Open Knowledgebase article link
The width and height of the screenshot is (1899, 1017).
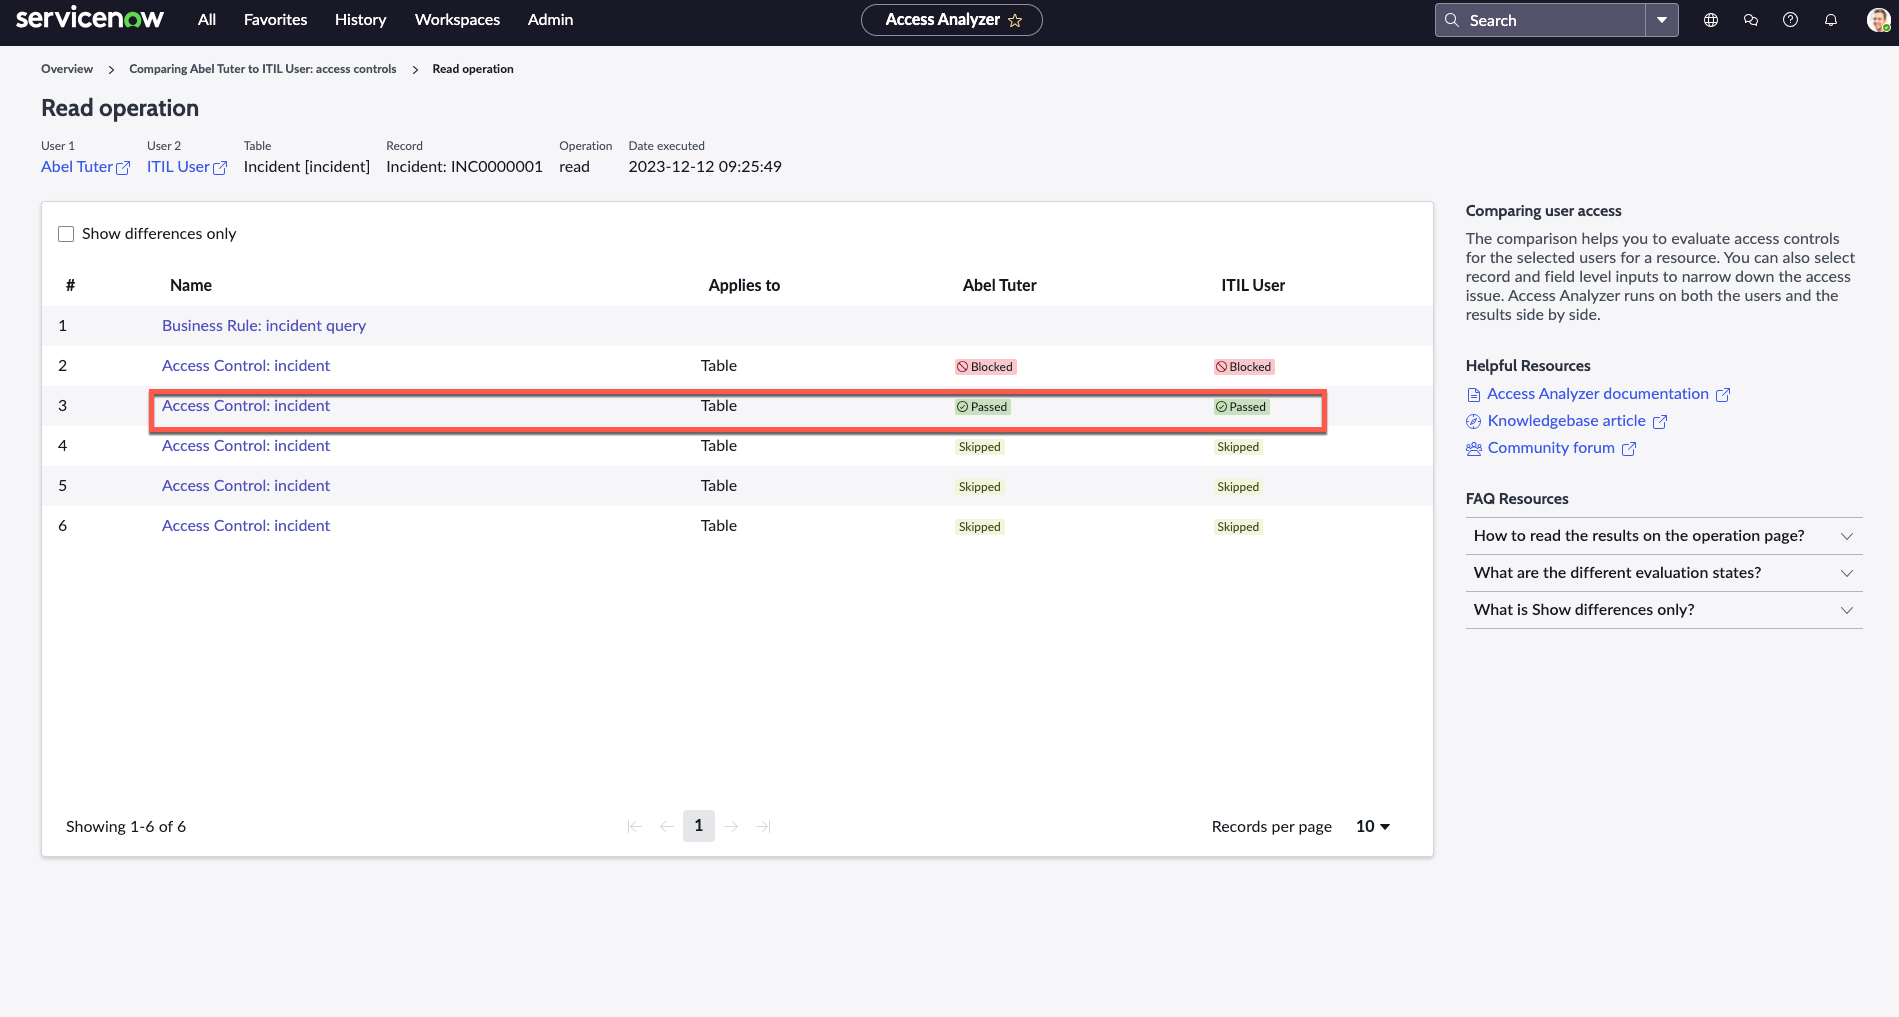point(1567,421)
